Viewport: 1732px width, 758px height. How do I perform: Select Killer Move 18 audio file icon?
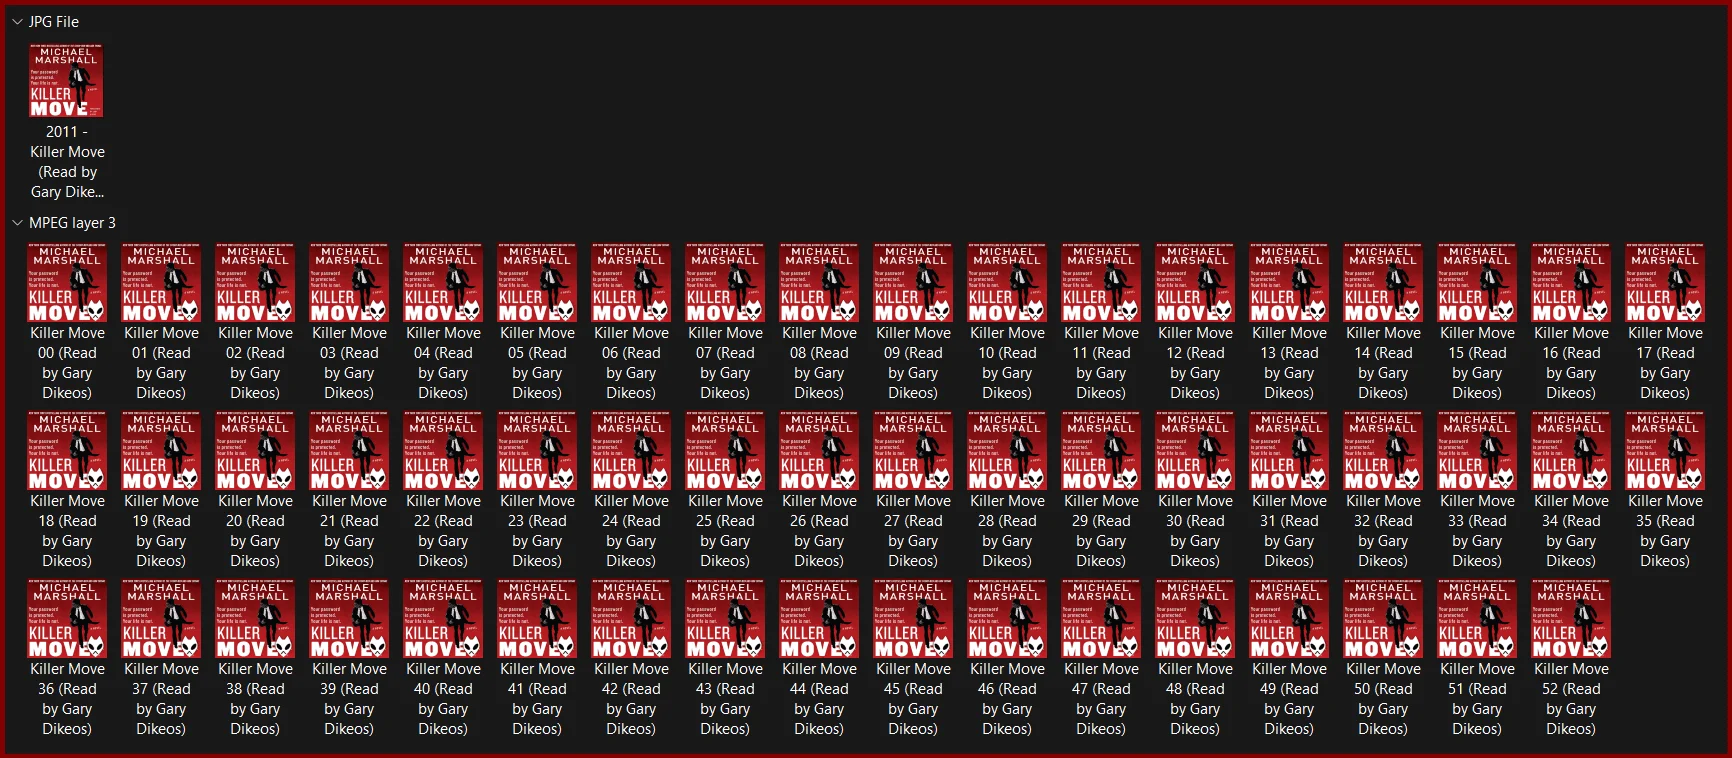[x=67, y=451]
